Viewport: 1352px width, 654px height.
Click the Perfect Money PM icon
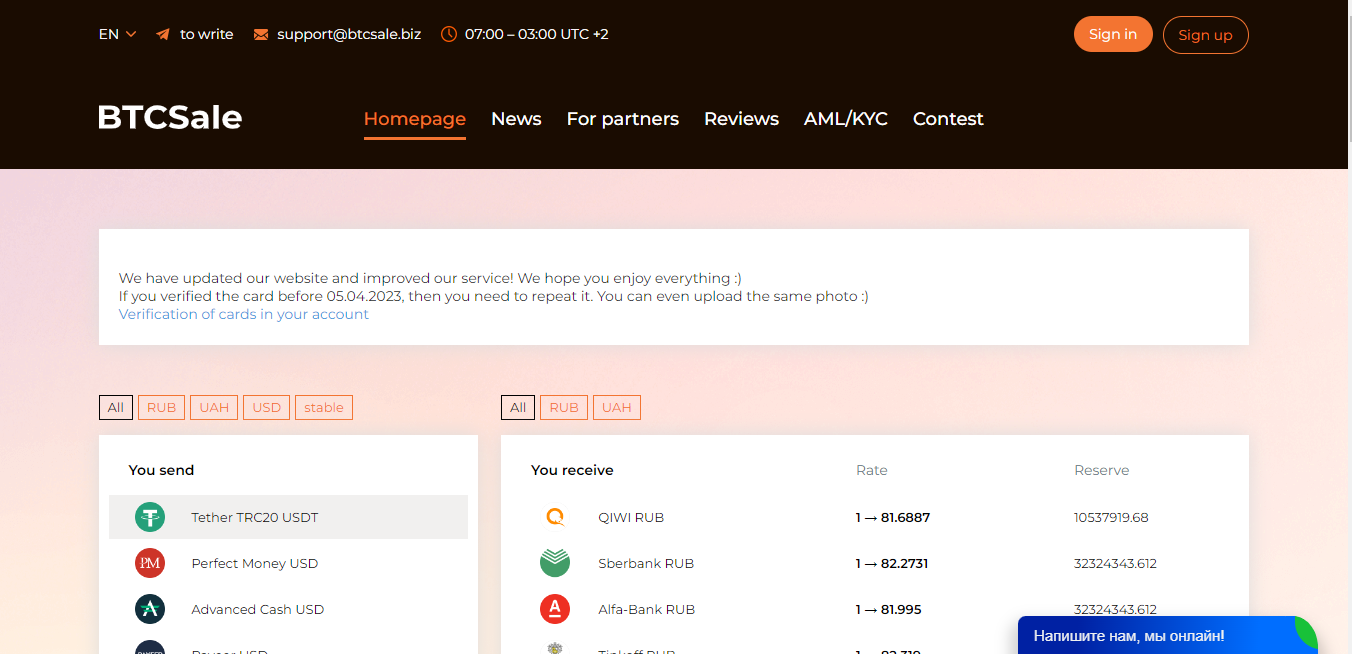(150, 563)
